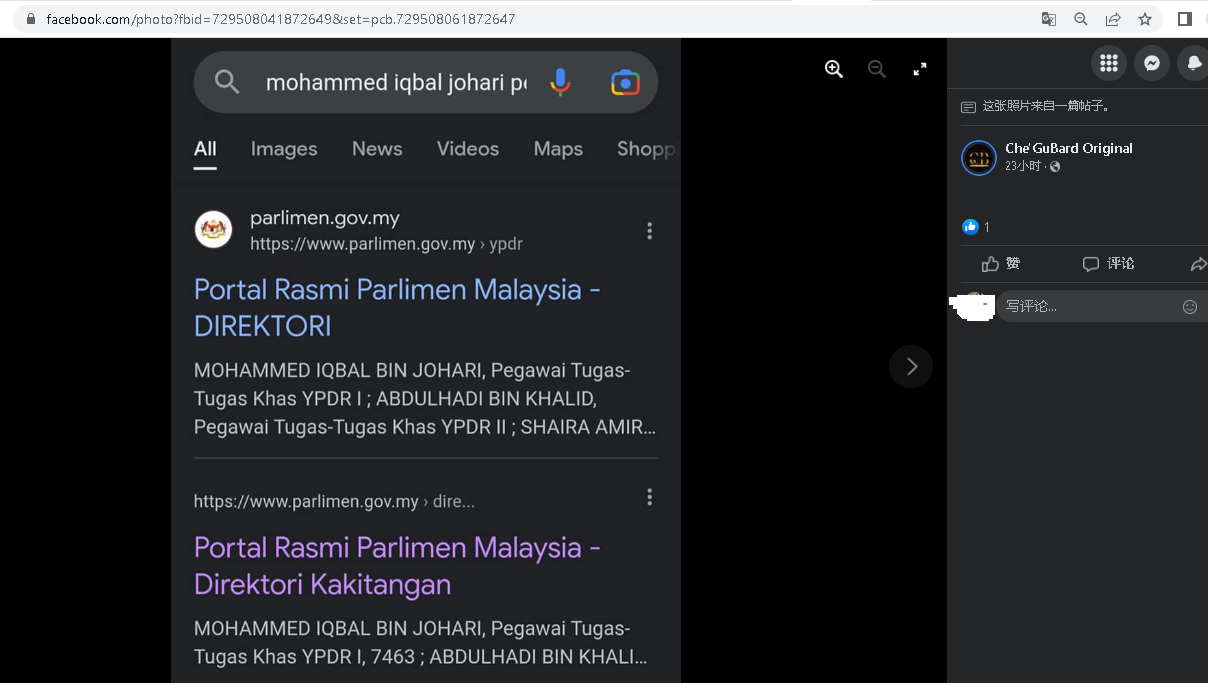Like the photo with the 赞 button
Screen dimensions: 1208x686
tap(1001, 264)
